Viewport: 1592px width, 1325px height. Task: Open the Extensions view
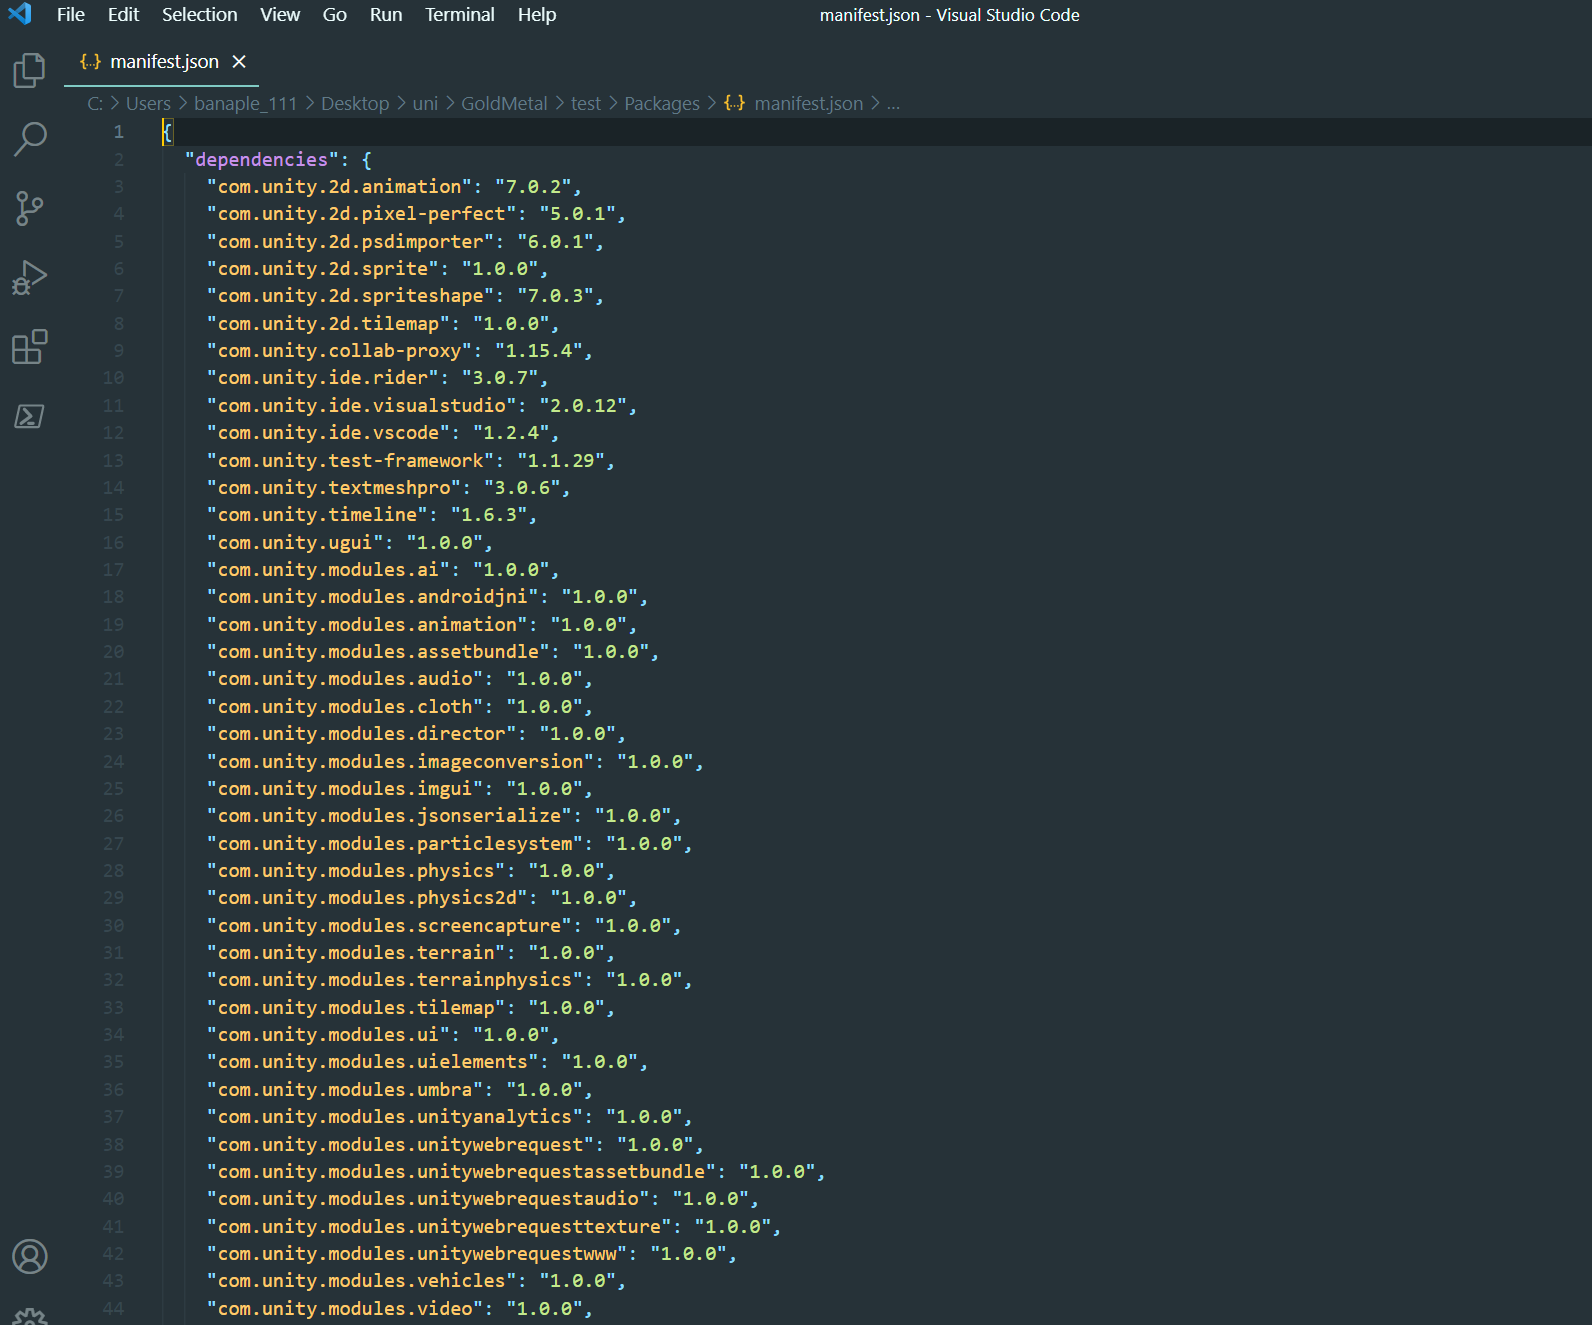(30, 346)
